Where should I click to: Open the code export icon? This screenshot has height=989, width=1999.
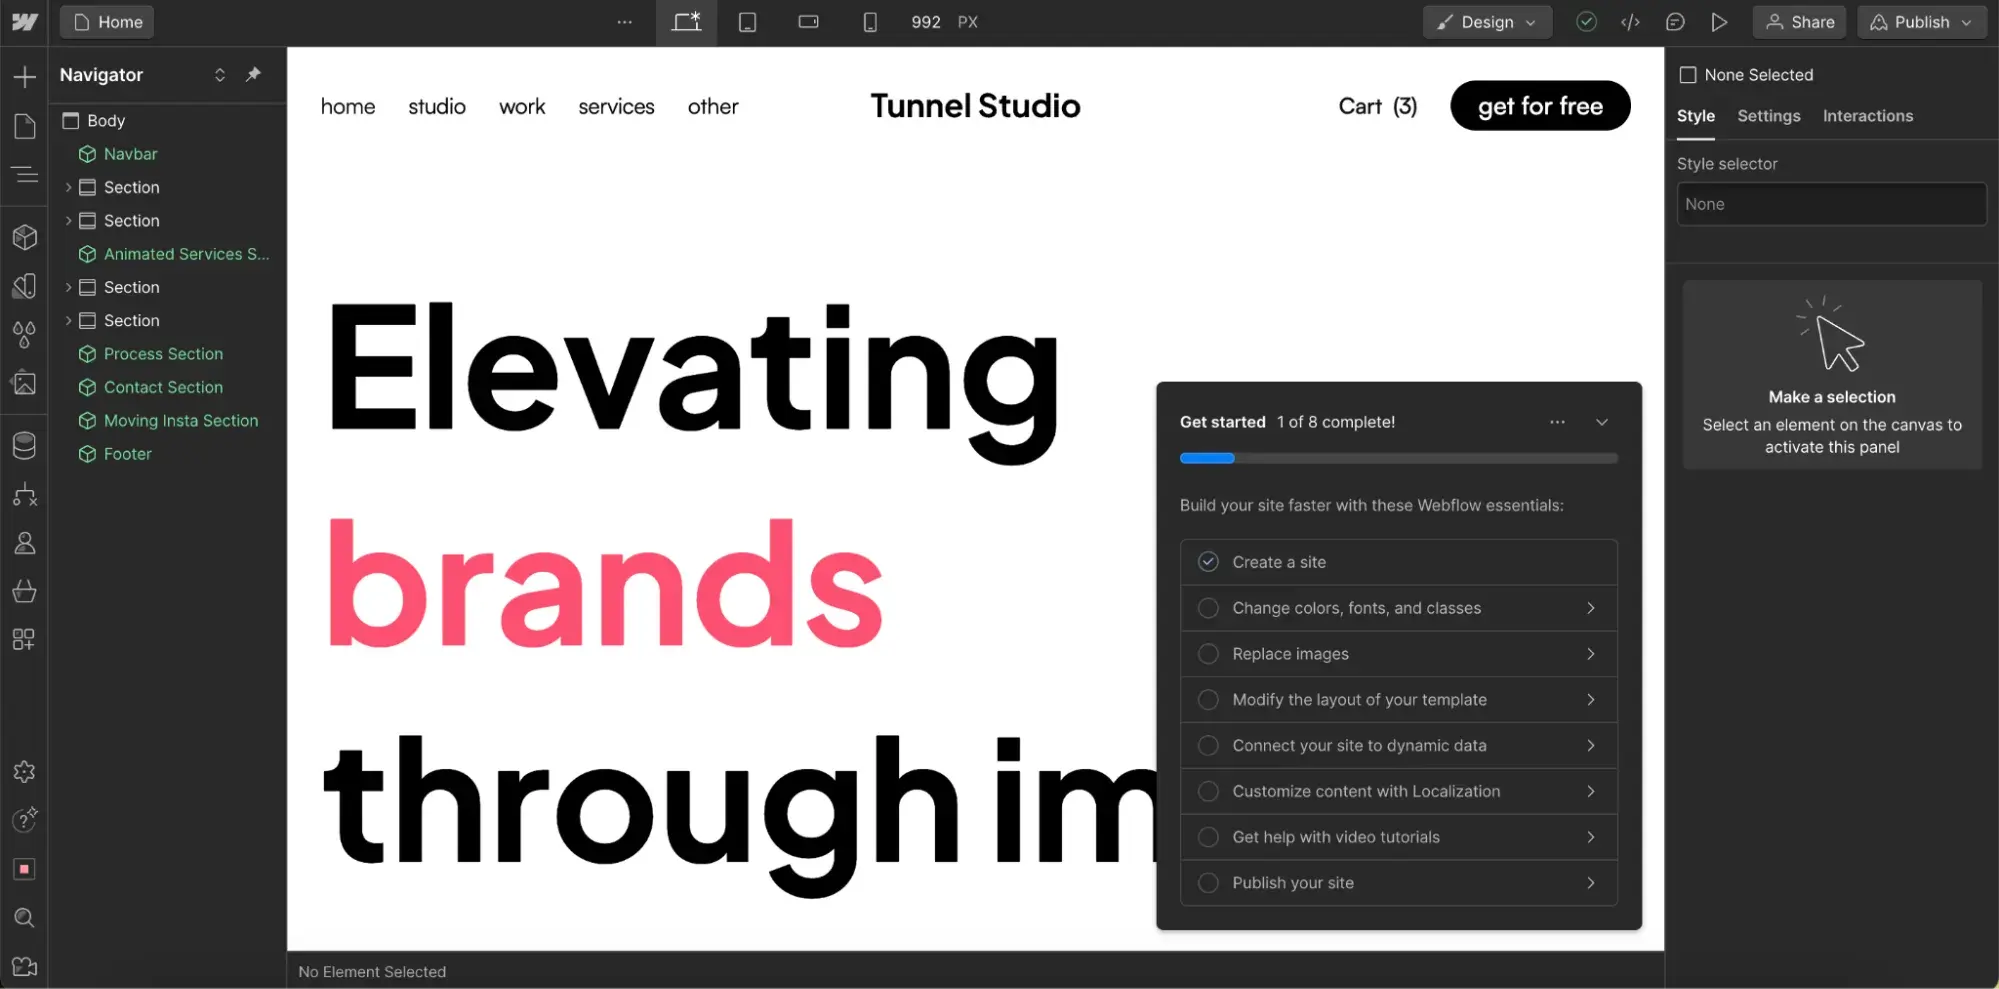pos(1630,22)
